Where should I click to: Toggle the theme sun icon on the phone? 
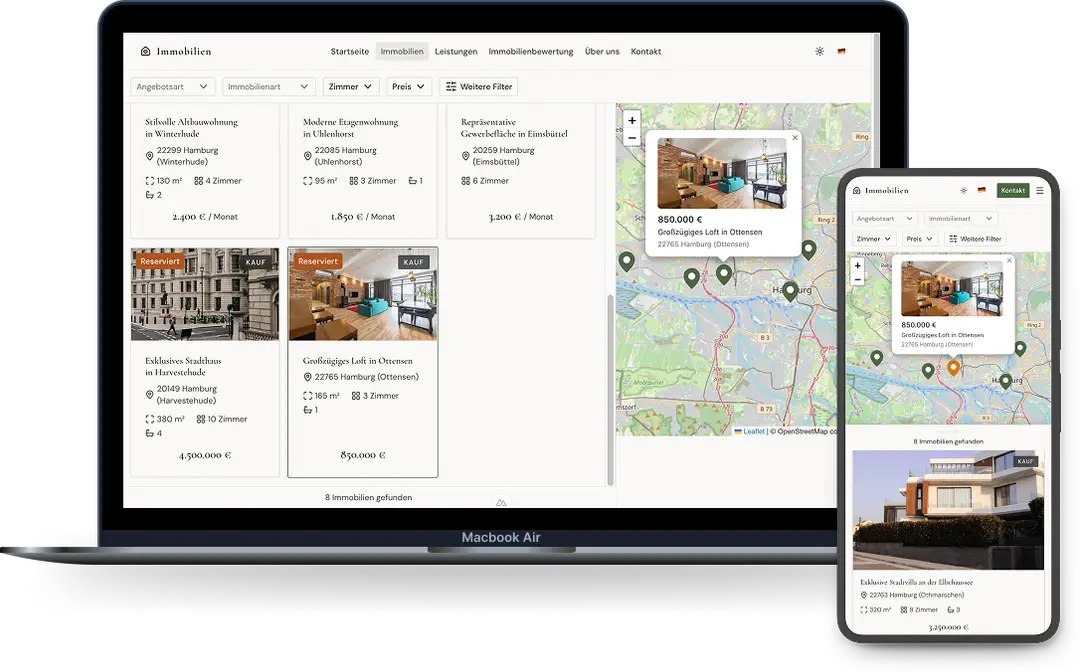tap(963, 190)
